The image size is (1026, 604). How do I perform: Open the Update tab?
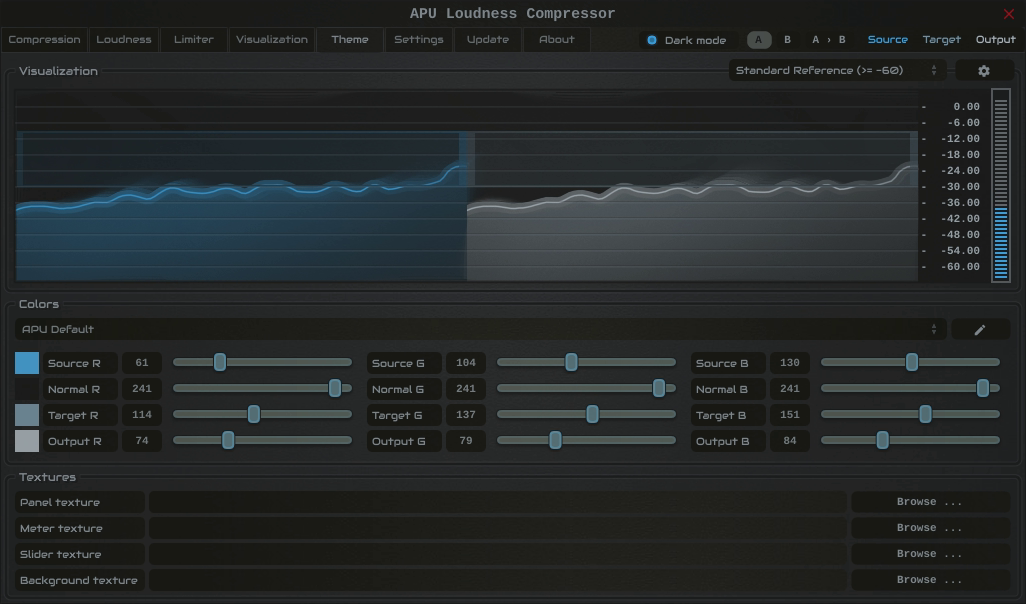click(487, 40)
